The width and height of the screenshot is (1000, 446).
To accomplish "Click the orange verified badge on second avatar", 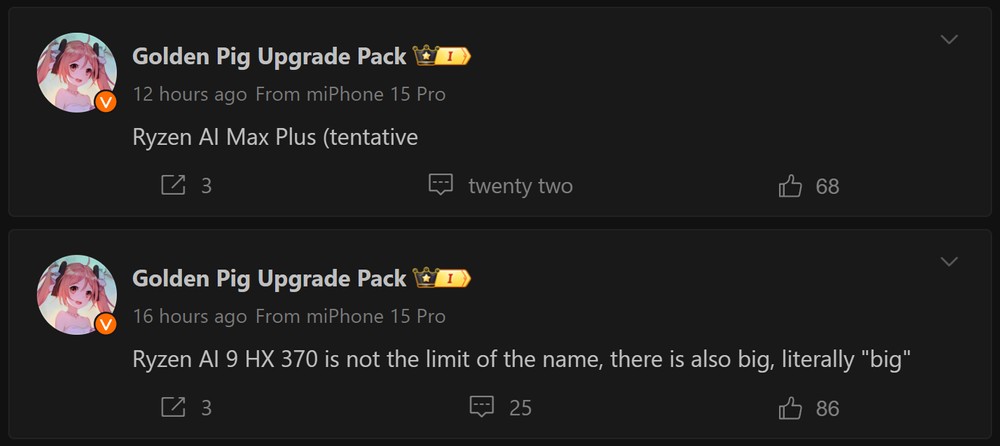I will (106, 324).
